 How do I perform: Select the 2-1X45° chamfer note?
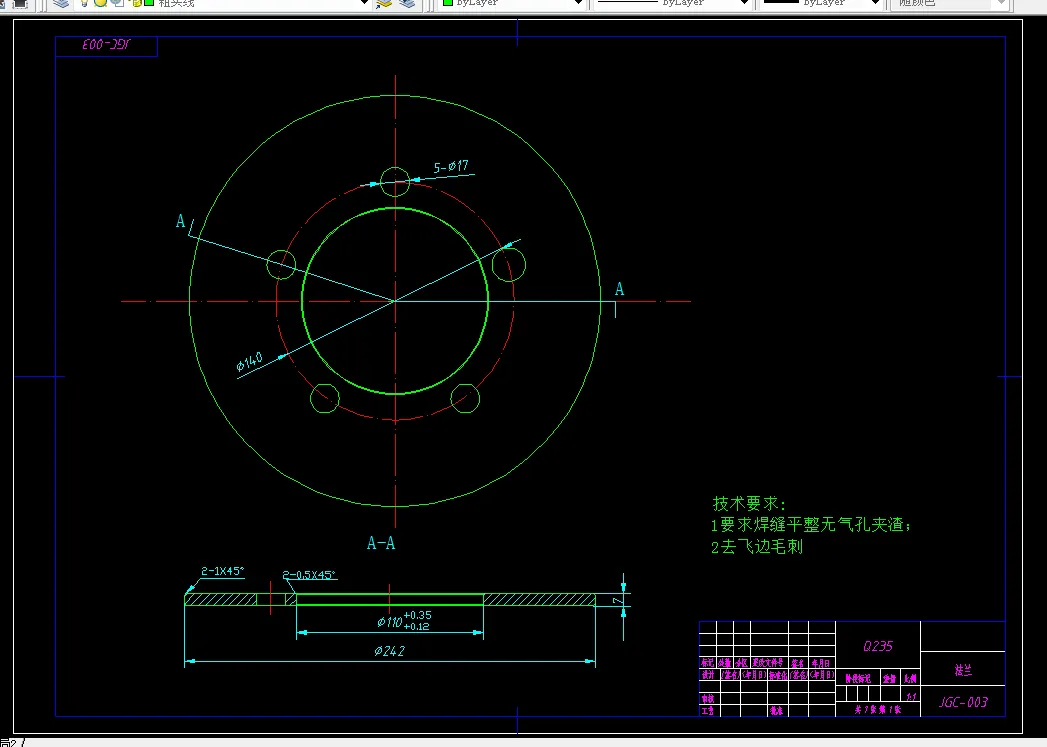click(222, 571)
